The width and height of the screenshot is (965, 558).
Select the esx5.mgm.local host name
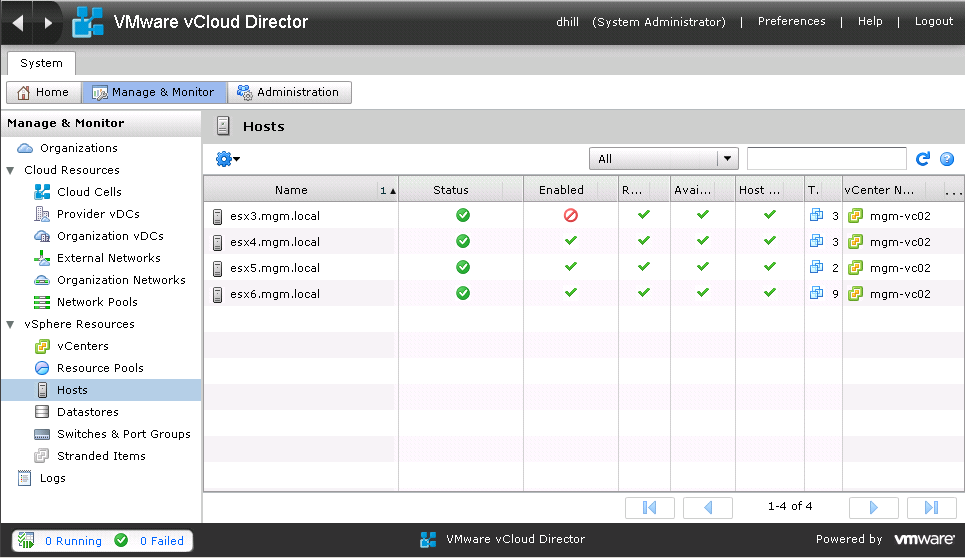tap(275, 268)
